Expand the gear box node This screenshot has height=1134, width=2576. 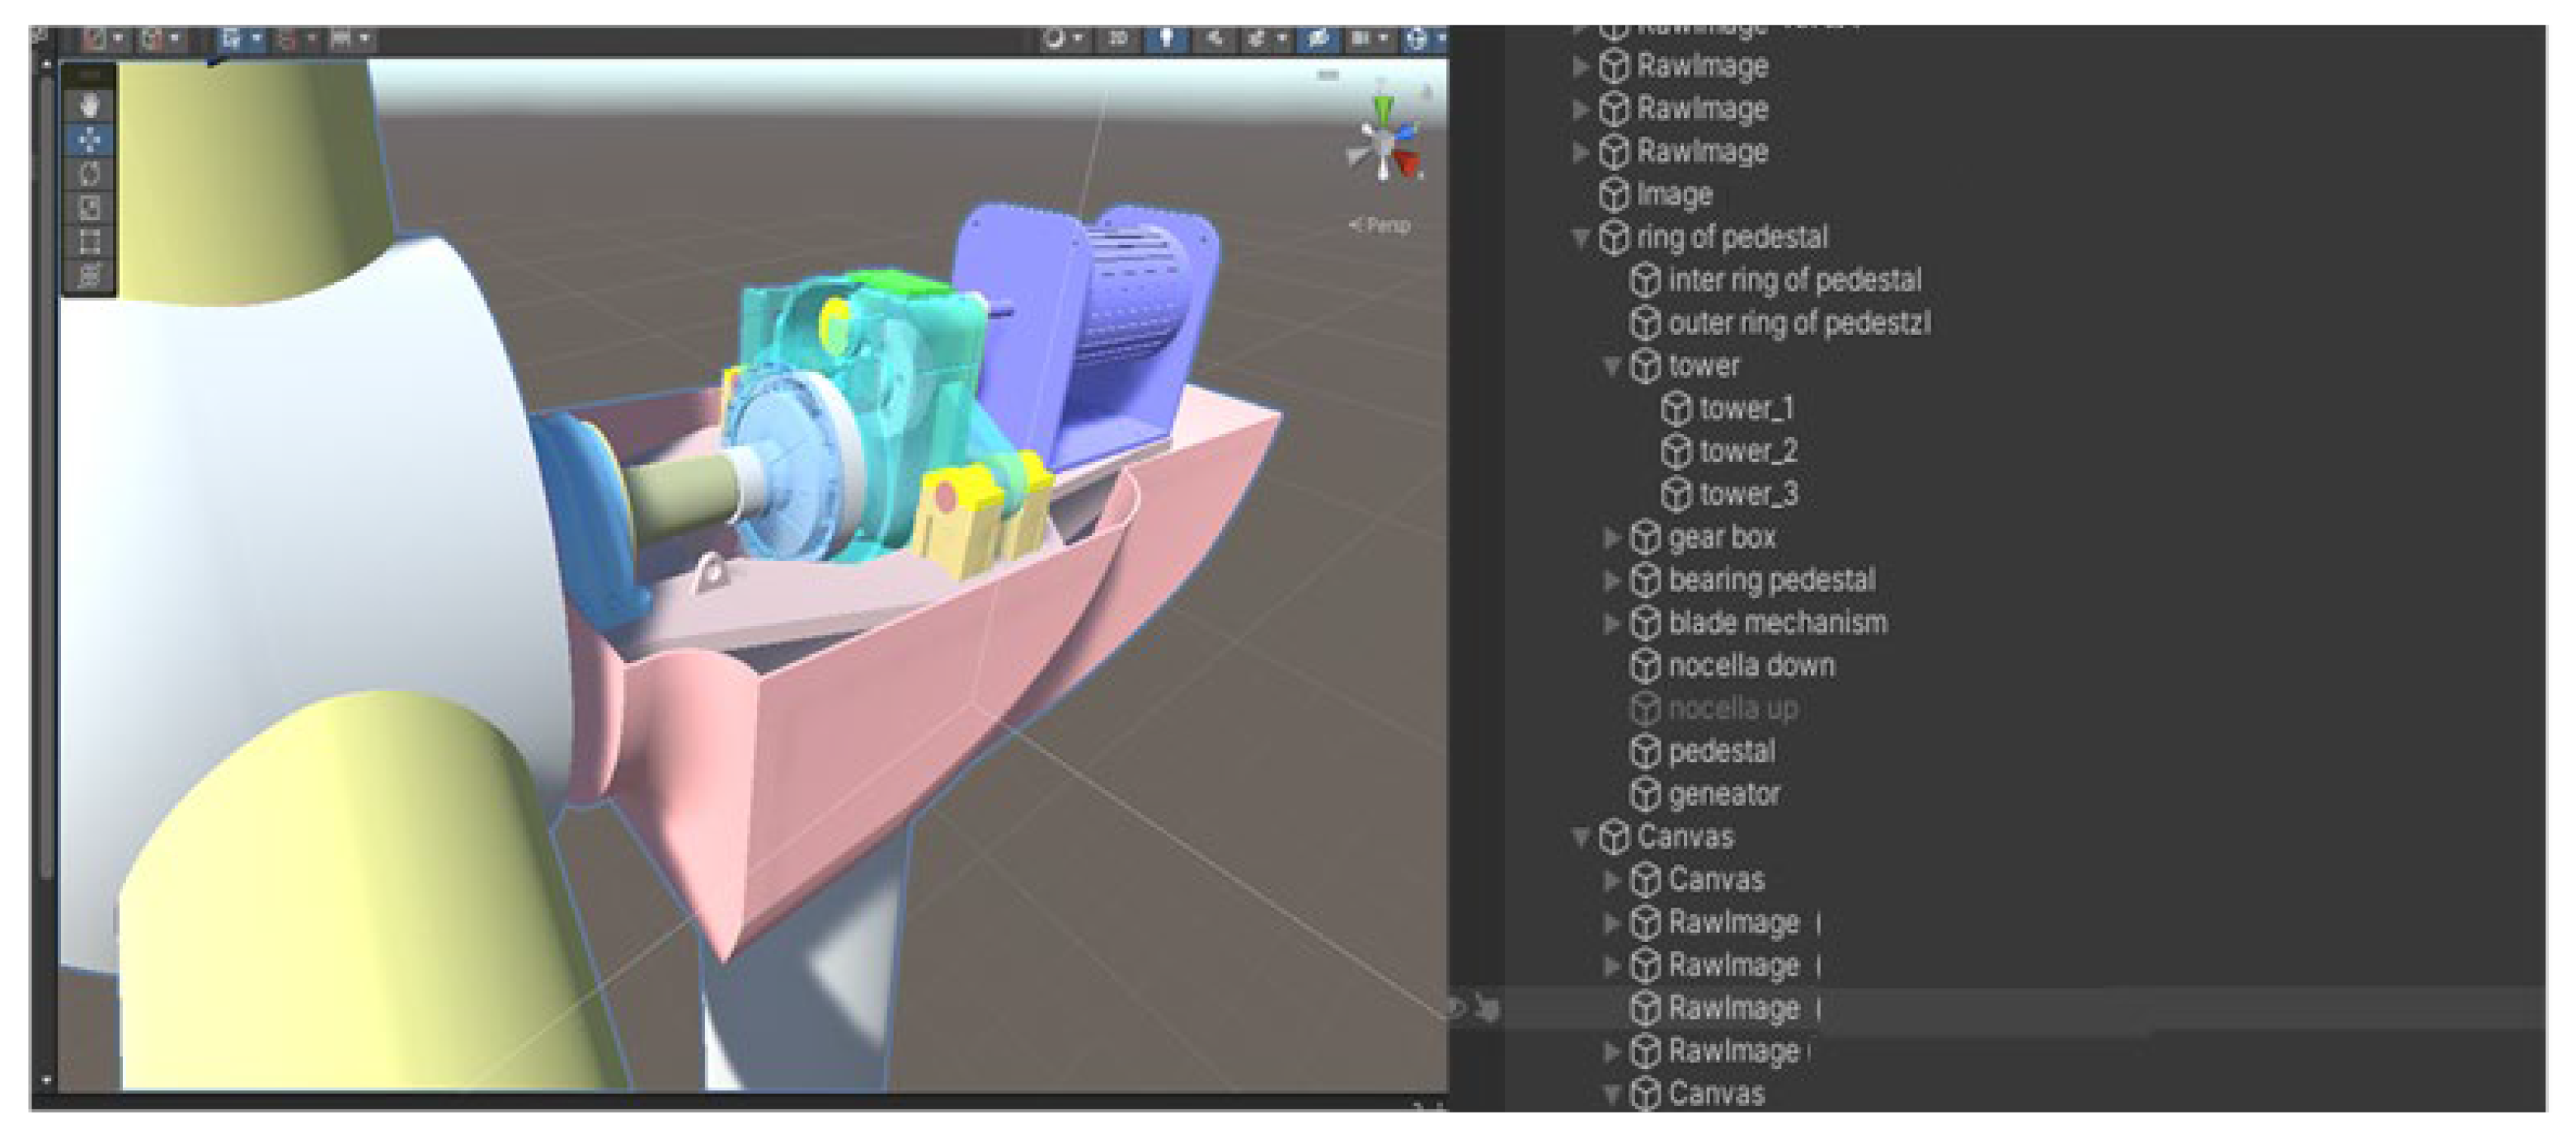[x=1612, y=538]
